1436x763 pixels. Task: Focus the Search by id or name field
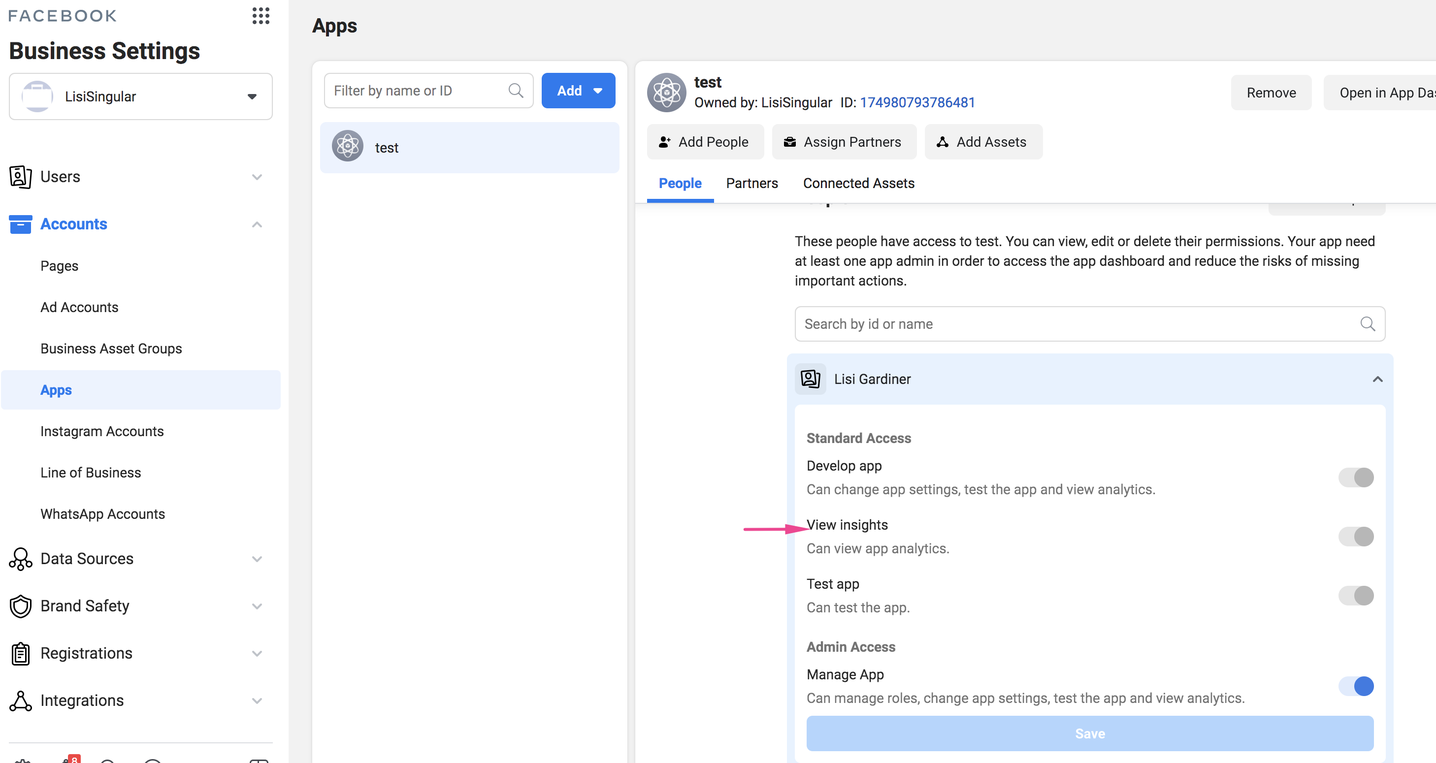coord(1090,324)
